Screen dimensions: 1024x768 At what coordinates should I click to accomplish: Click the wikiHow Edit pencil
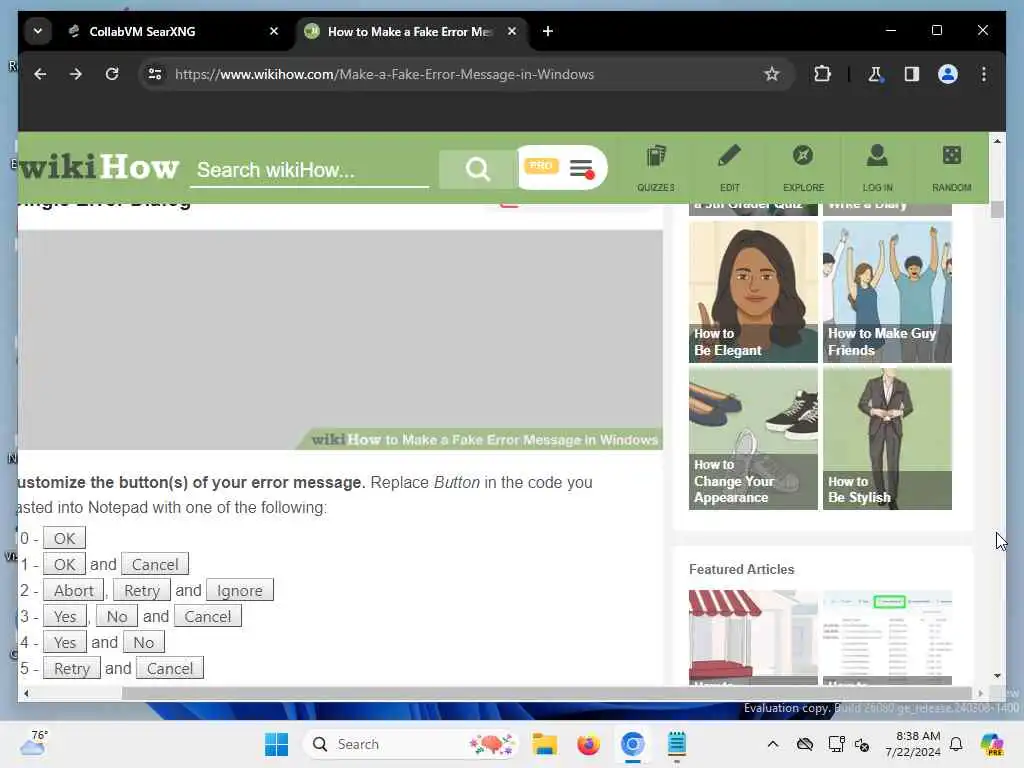click(x=729, y=168)
